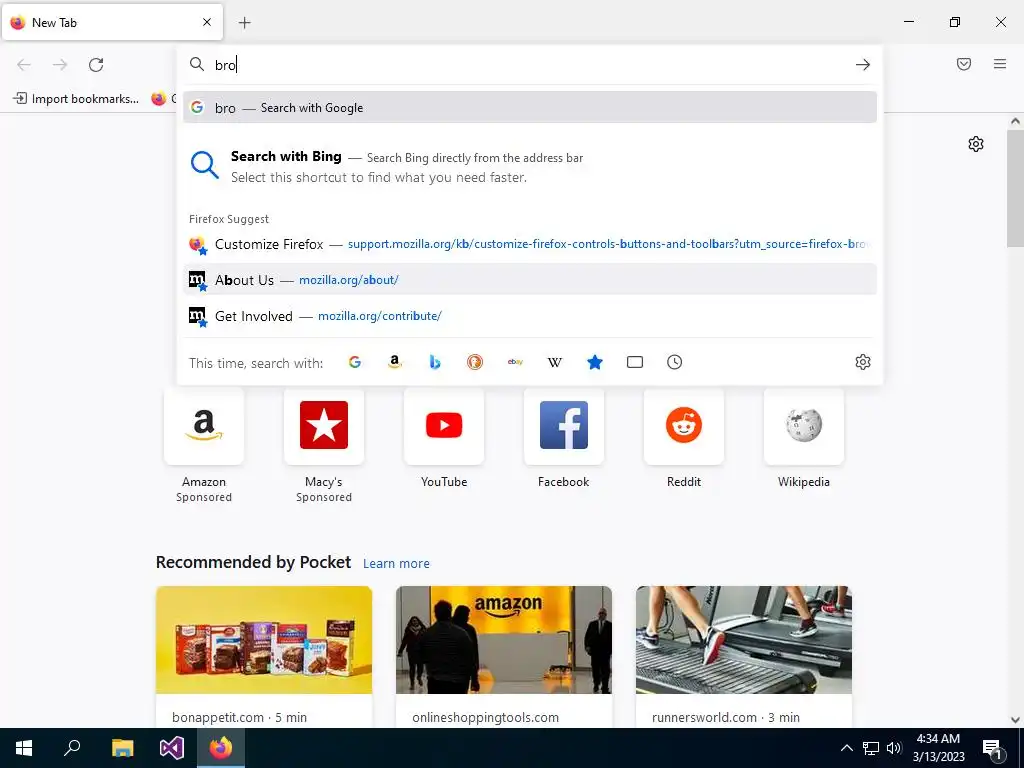The image size is (1024, 768).
Task: Select the Search with Bing shortcut
Action: coord(530,167)
